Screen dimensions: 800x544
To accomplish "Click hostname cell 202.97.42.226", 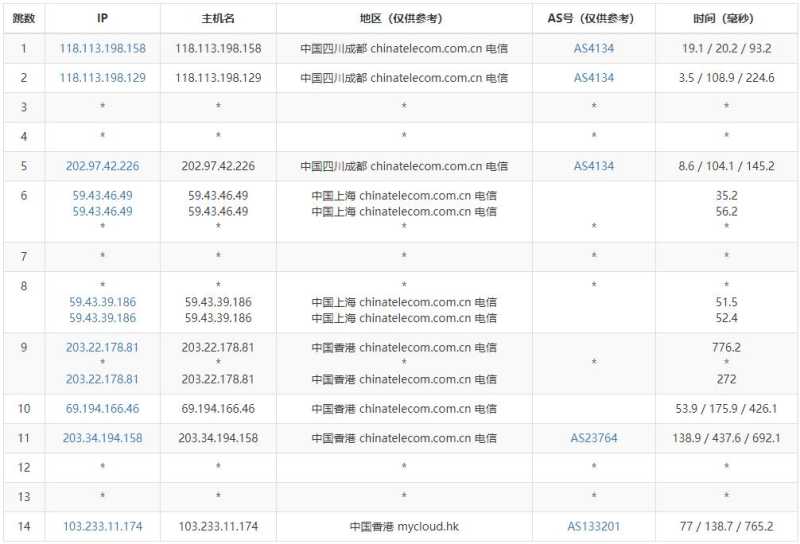I will [x=218, y=166].
